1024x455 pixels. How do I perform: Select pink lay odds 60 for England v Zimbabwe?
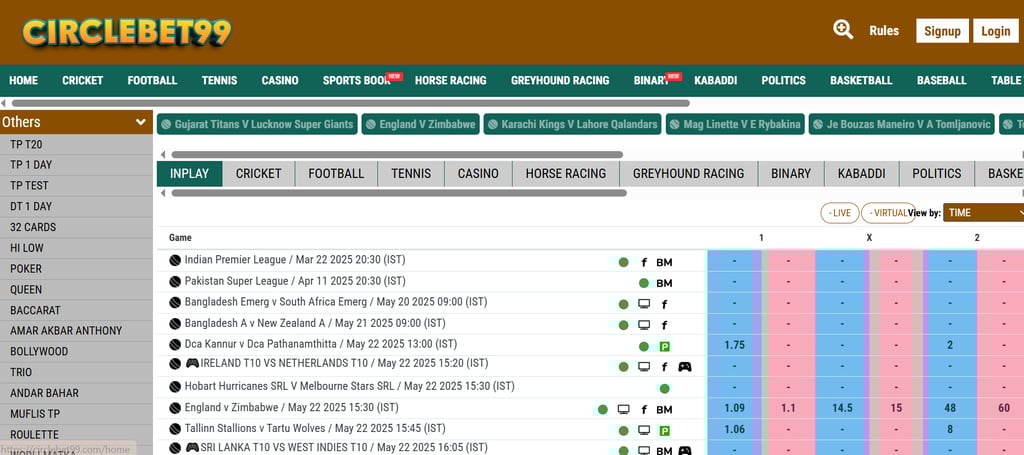tap(1004, 408)
